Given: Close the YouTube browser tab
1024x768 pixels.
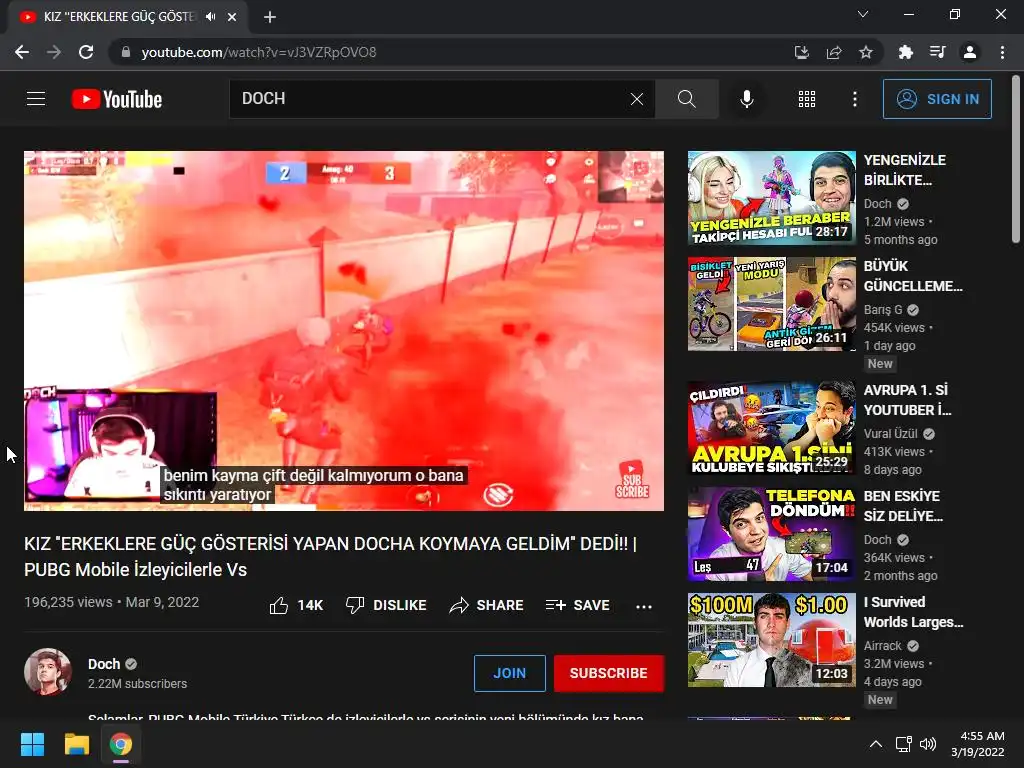Looking at the screenshot, I should pos(232,17).
